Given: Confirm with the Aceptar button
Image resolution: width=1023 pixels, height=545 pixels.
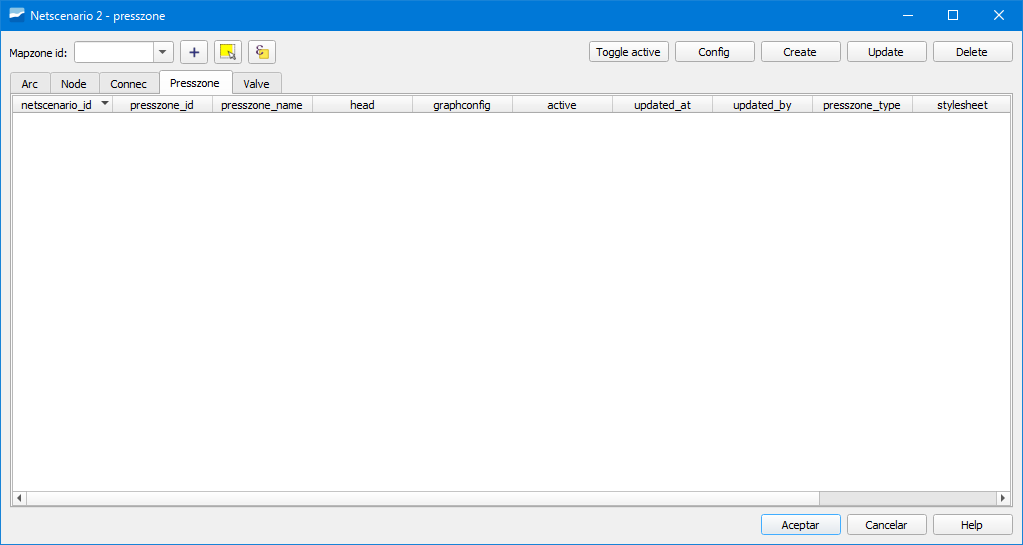Looking at the screenshot, I should (x=801, y=525).
